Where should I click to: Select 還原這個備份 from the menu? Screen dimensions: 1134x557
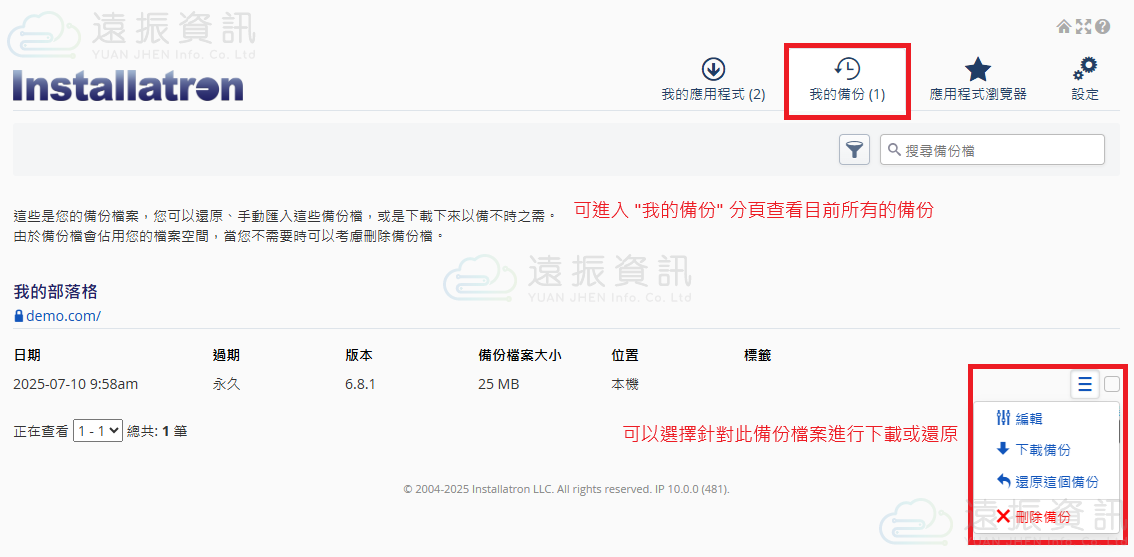click(1056, 482)
